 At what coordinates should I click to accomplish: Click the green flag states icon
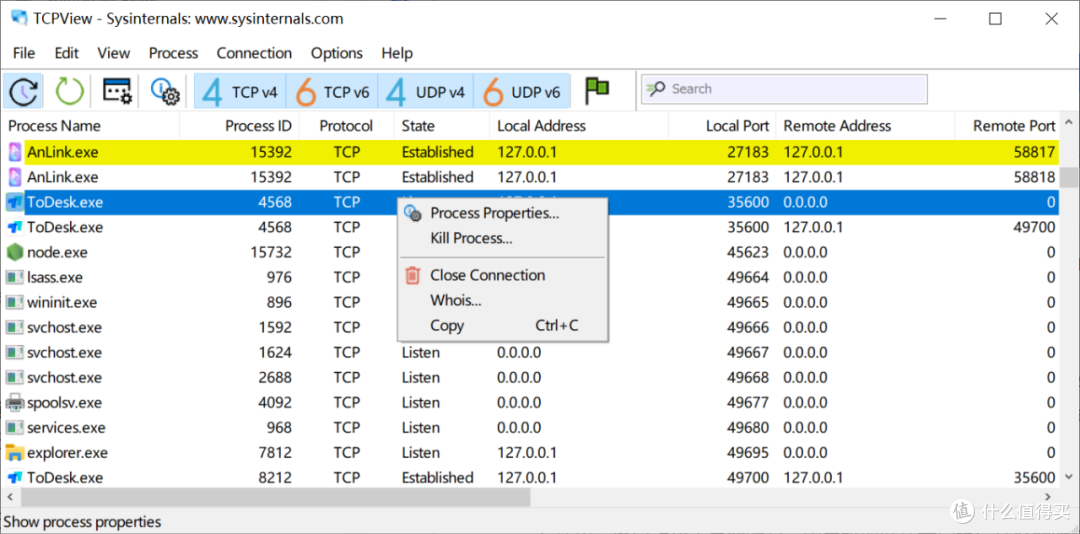point(597,90)
